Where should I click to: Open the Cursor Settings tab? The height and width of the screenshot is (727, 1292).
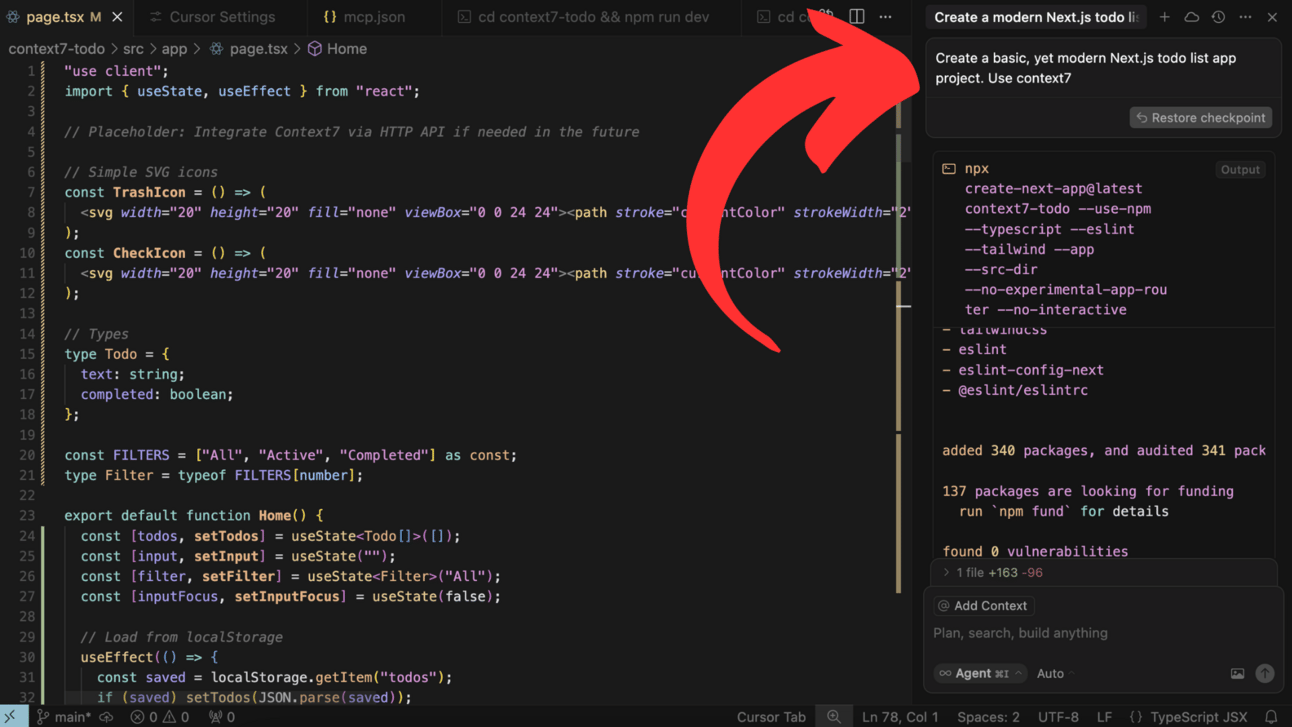pos(212,17)
